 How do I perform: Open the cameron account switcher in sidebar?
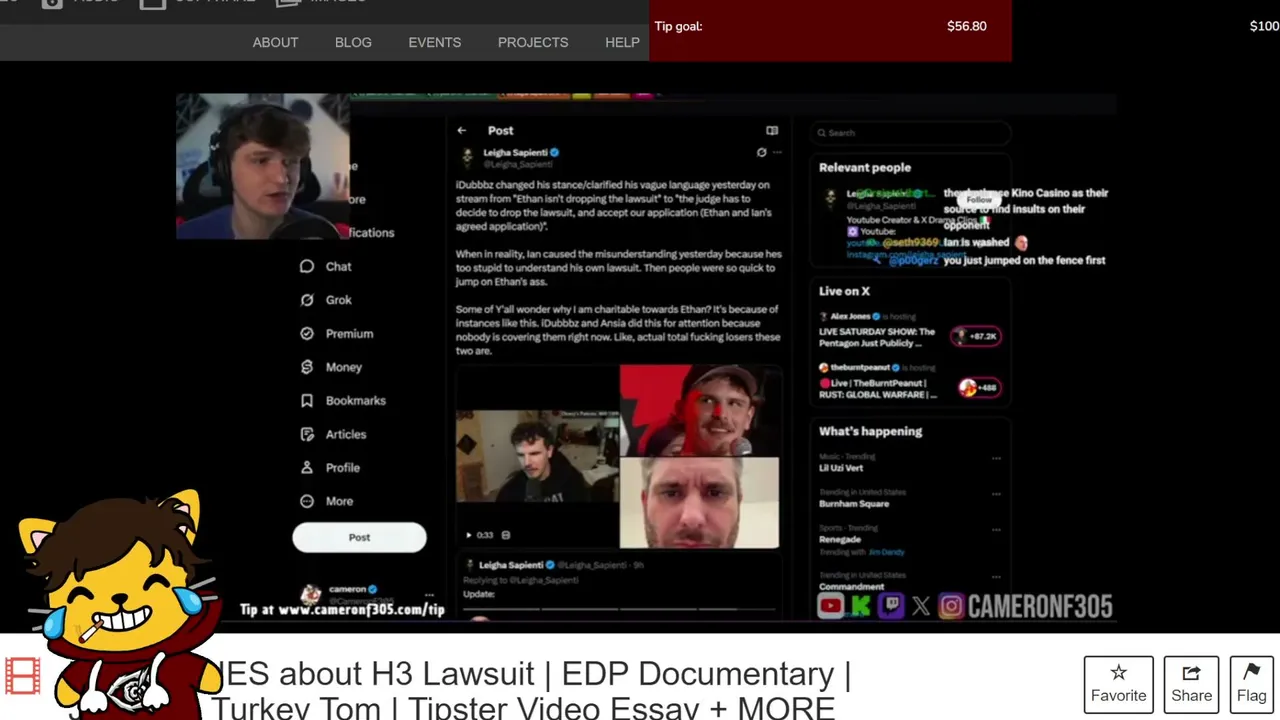point(366,594)
